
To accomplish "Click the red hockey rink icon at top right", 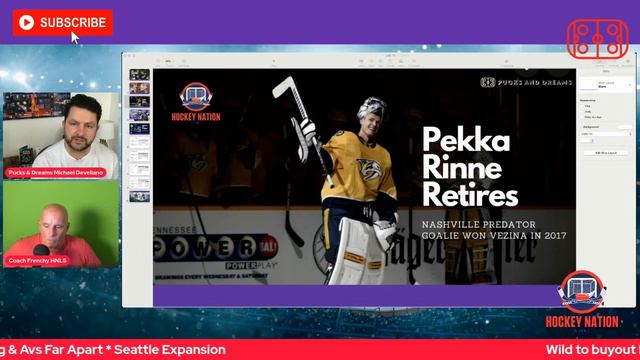I will (598, 39).
